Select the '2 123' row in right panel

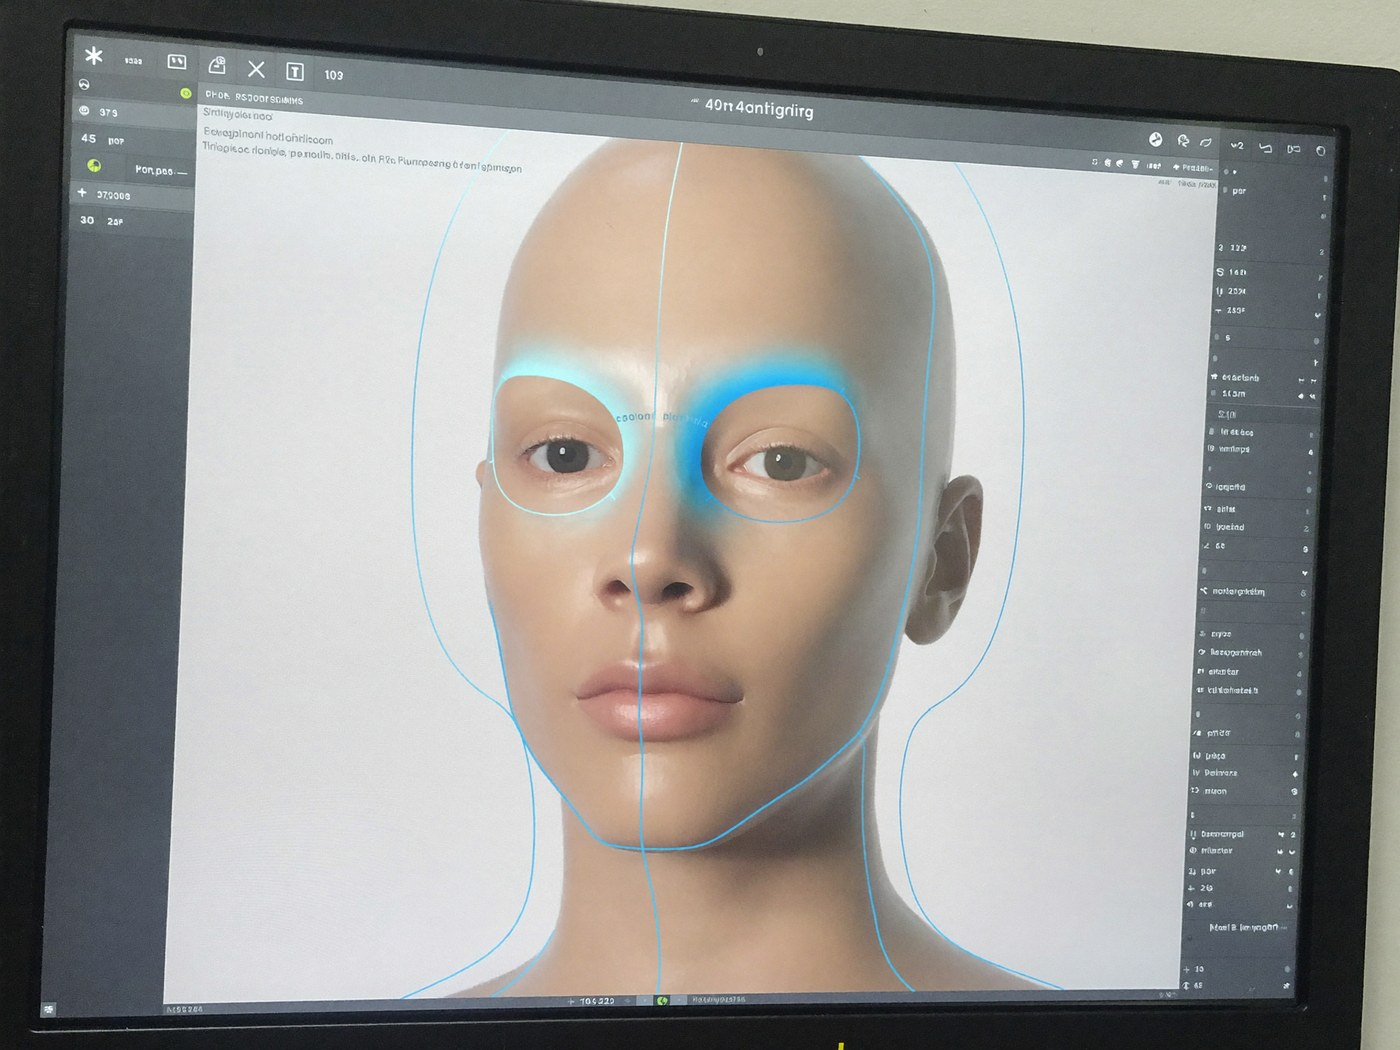pyautogui.click(x=1270, y=248)
